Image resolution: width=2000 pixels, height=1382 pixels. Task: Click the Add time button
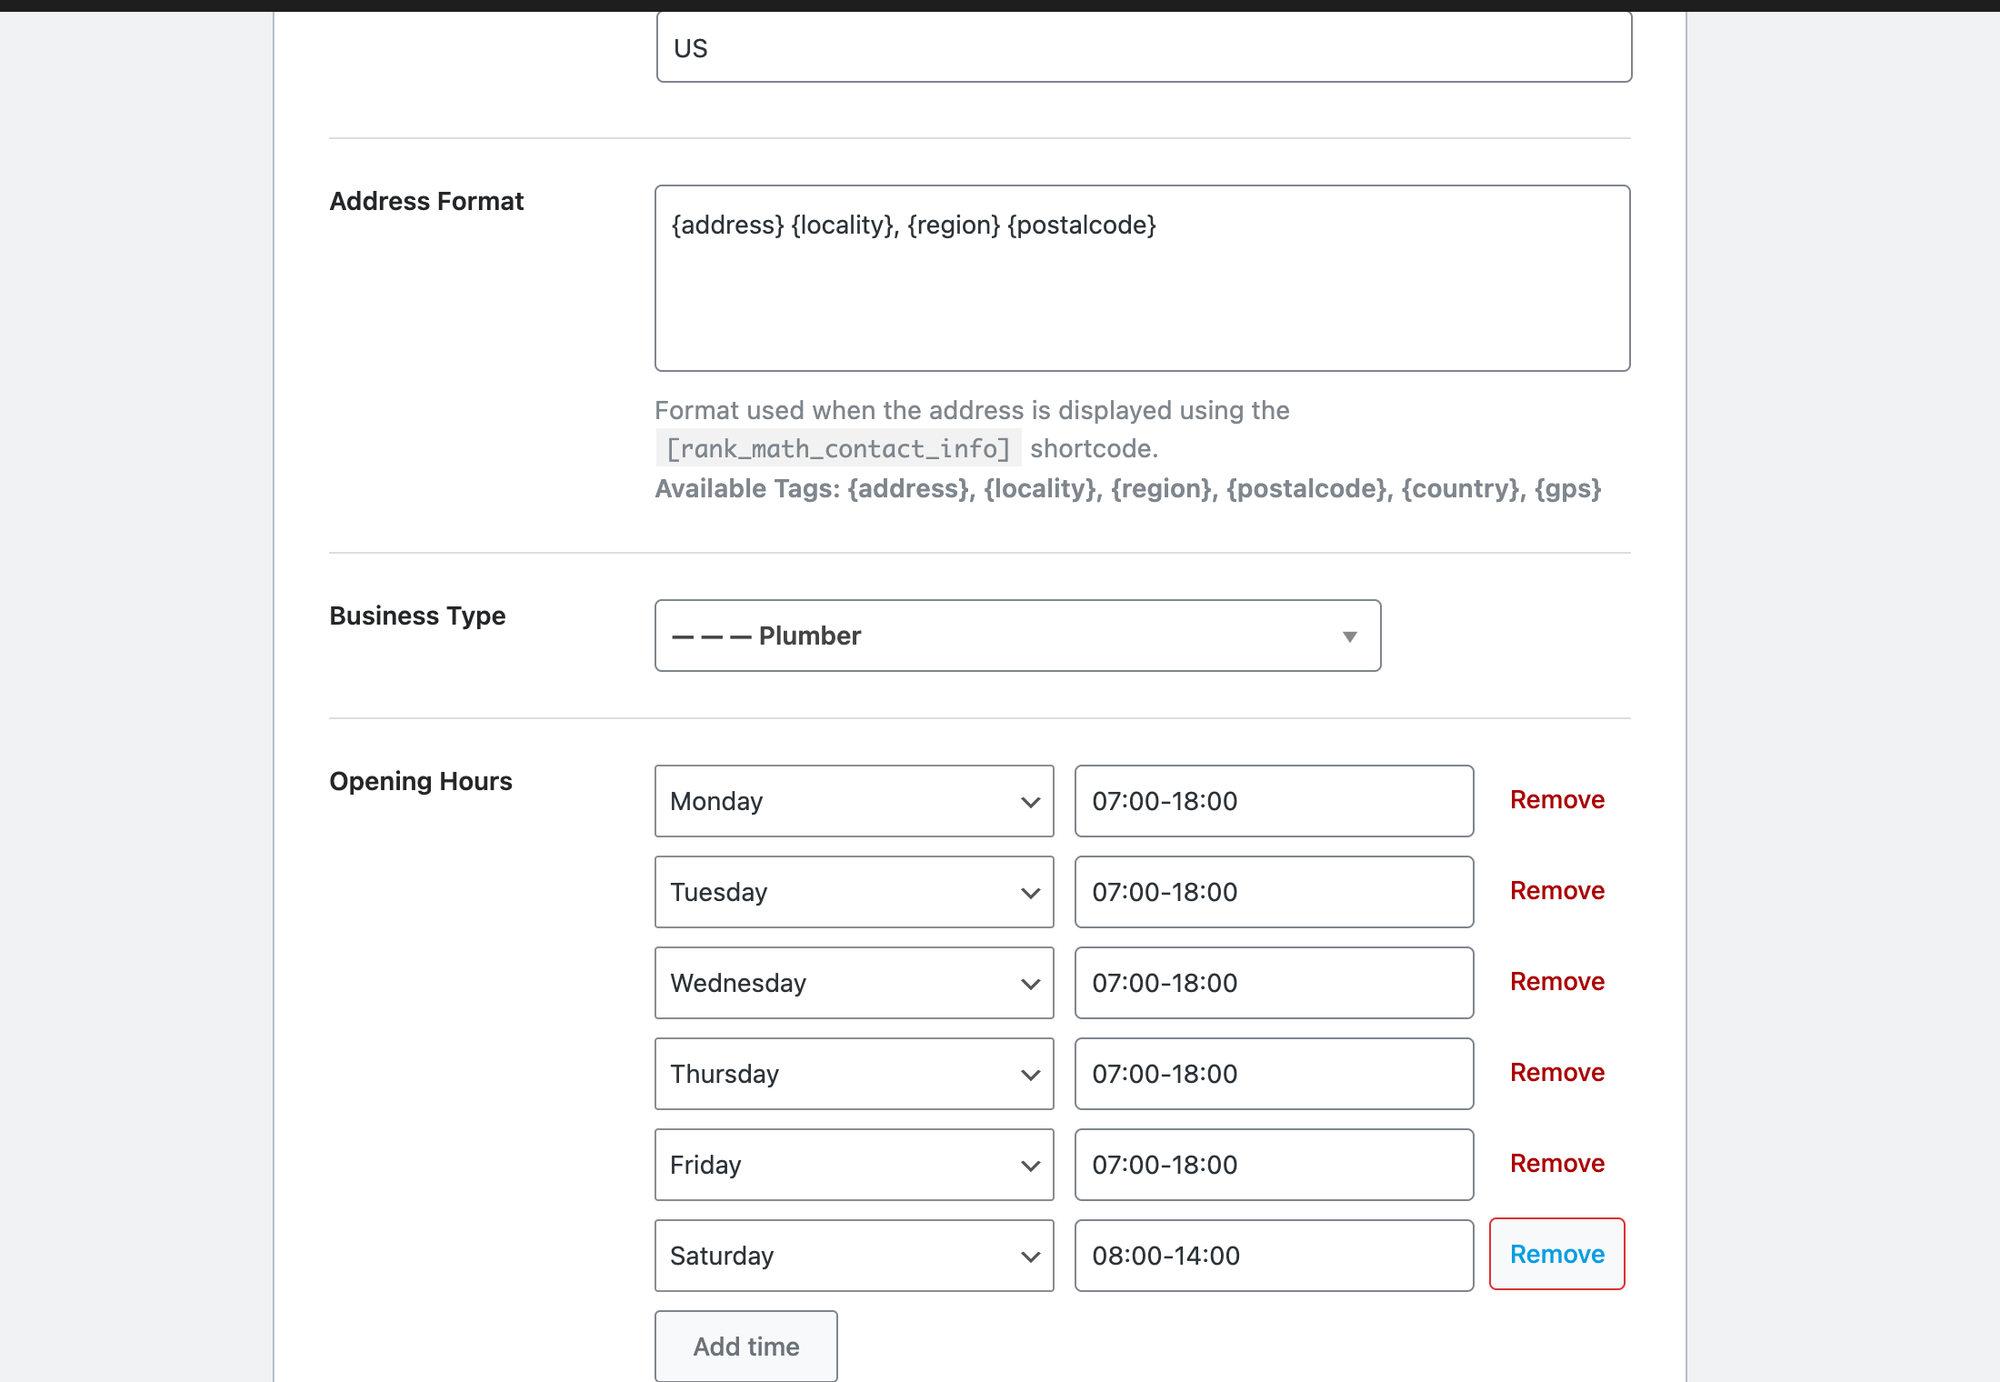point(746,1347)
